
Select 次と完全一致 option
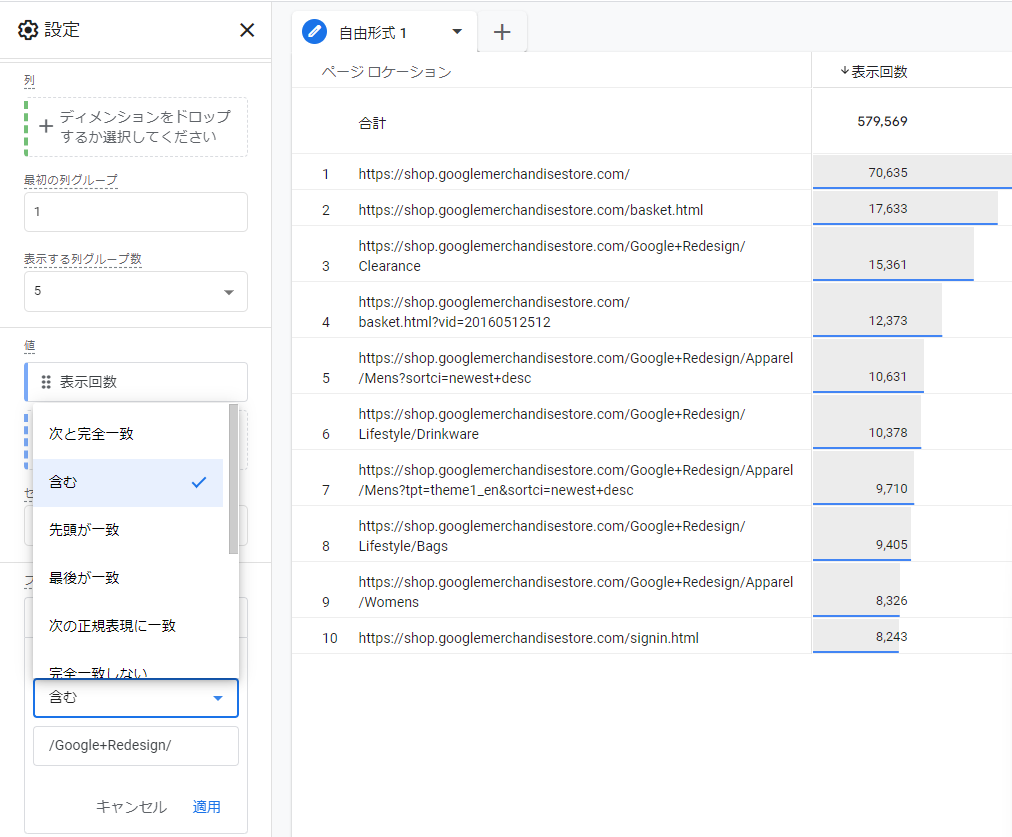click(128, 434)
